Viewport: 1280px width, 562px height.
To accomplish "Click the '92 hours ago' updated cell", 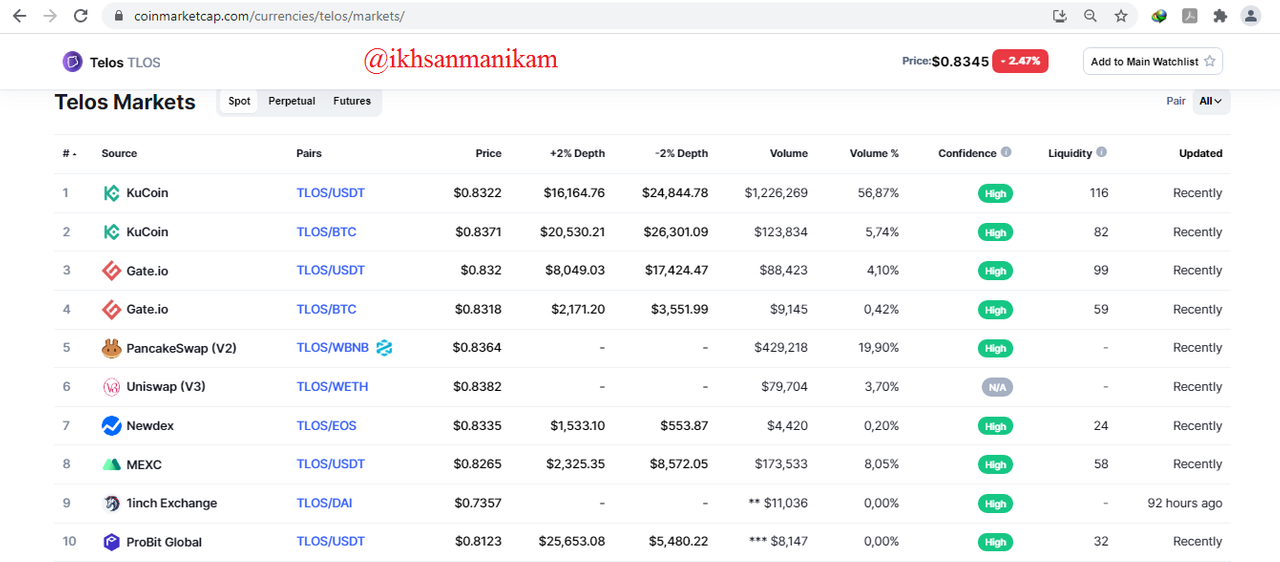I will click(1185, 503).
